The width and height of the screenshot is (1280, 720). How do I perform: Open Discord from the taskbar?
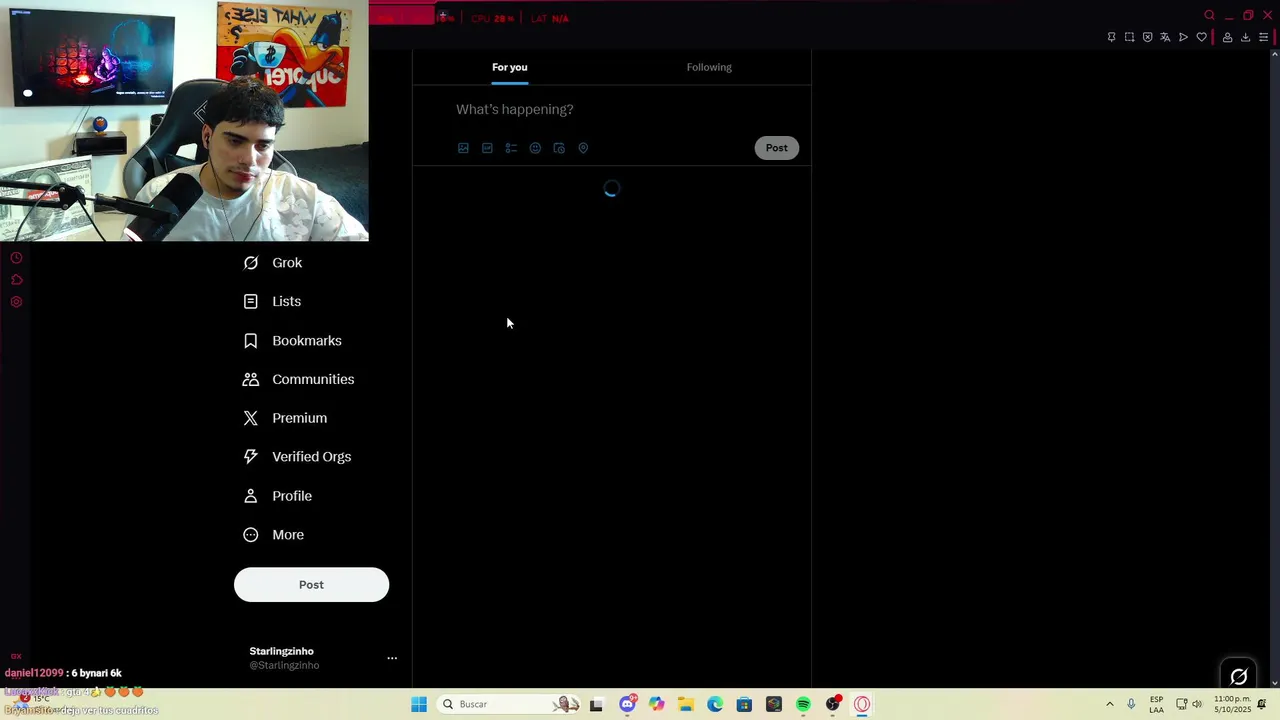point(627,704)
